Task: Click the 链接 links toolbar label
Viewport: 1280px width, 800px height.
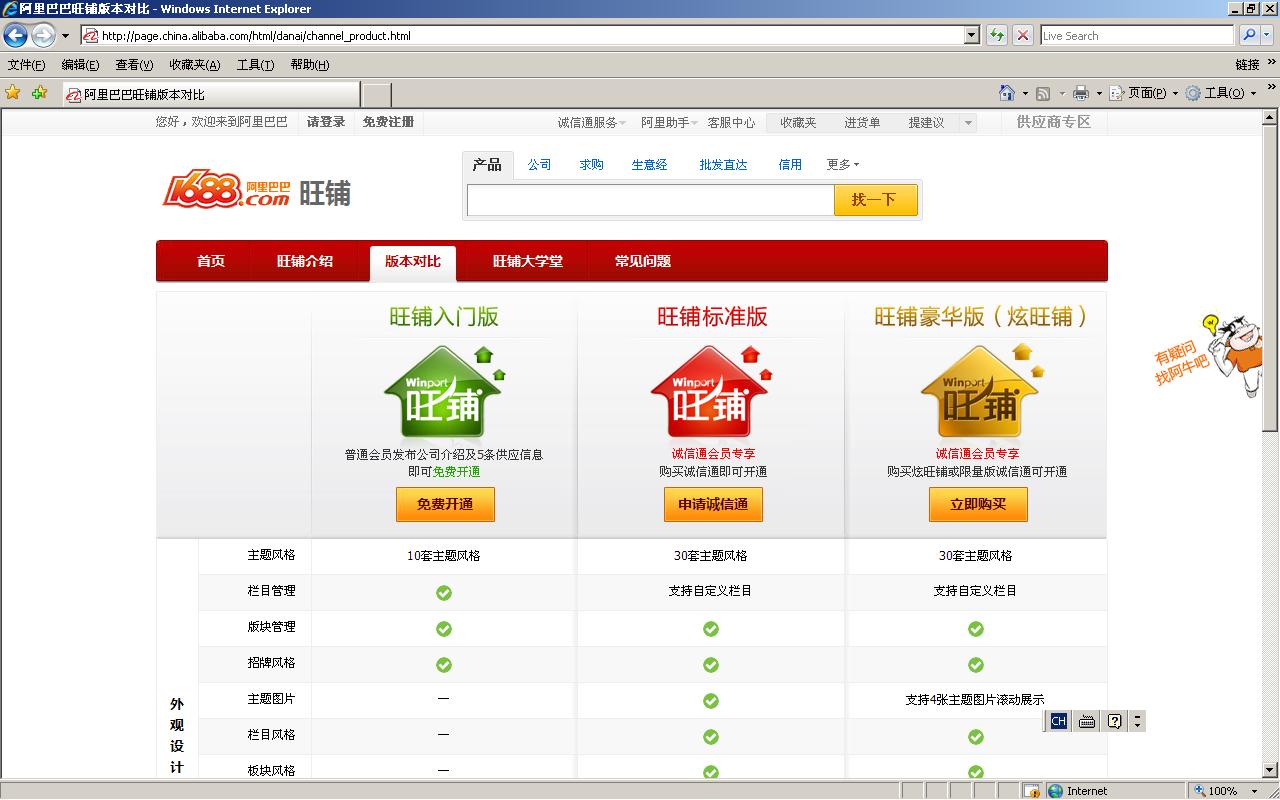Action: (x=1247, y=65)
